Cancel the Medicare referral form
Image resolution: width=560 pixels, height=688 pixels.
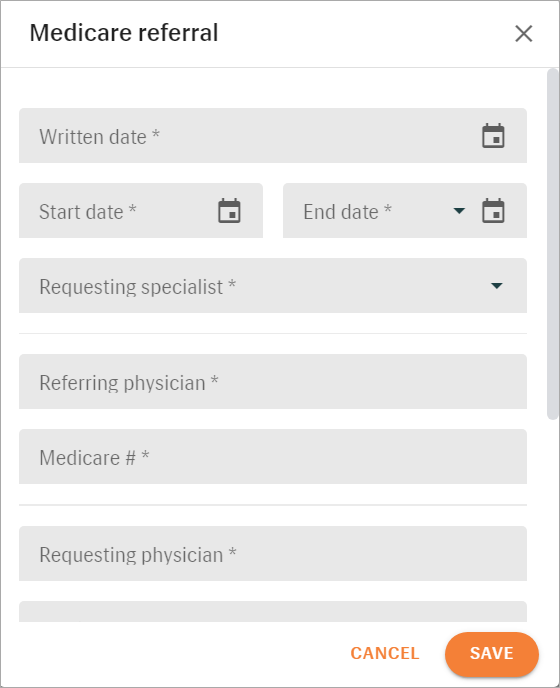[385, 653]
